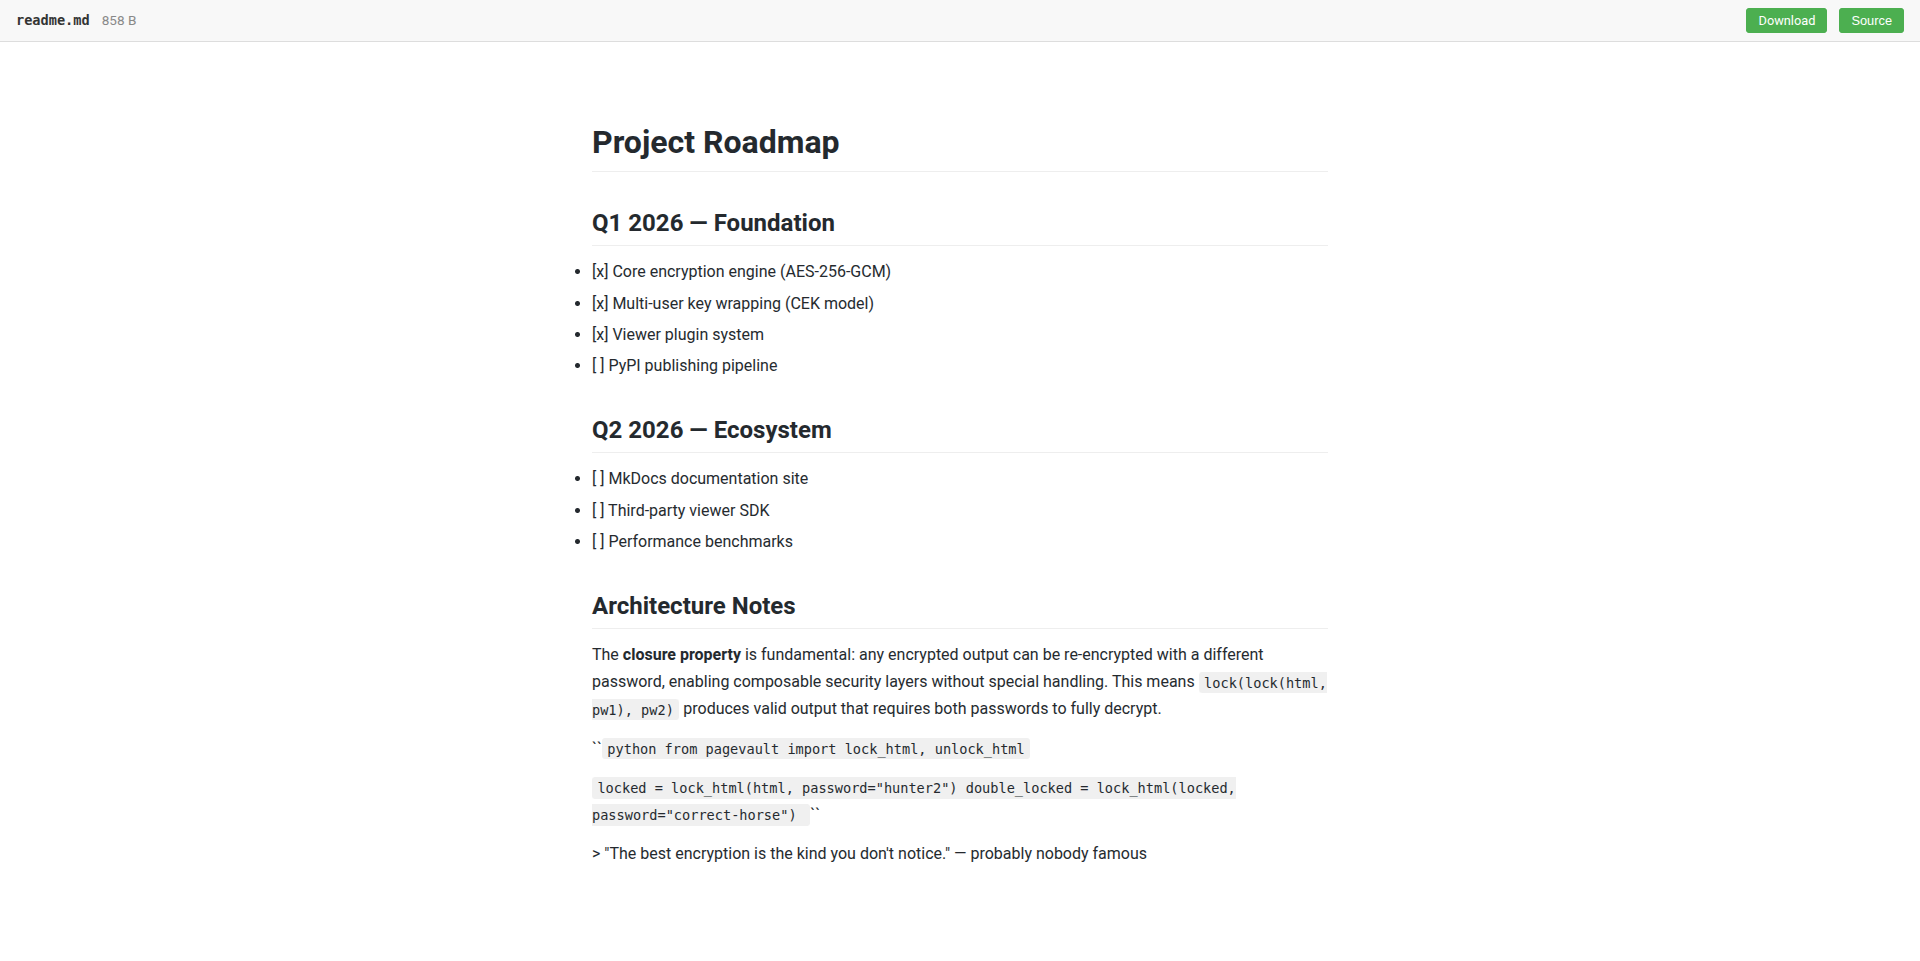Select the readme.md filename label

coord(52,20)
